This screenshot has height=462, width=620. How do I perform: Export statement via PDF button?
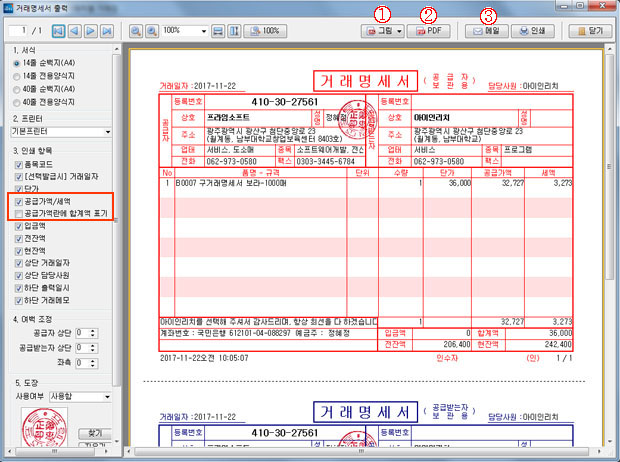(429, 31)
